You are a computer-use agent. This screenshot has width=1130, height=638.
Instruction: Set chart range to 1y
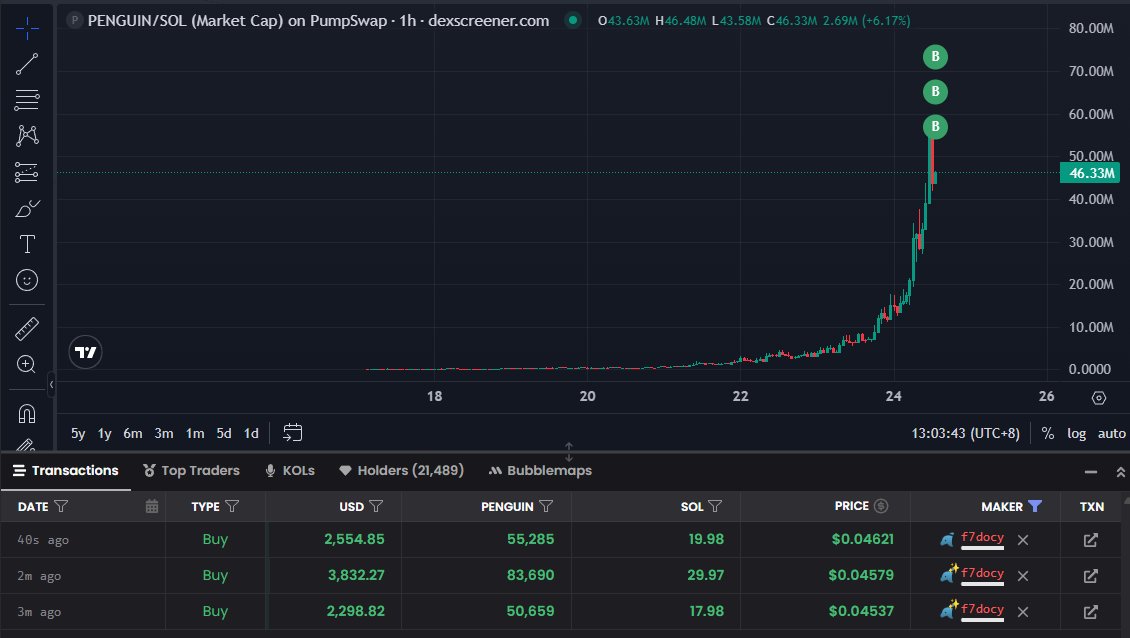tap(104, 433)
